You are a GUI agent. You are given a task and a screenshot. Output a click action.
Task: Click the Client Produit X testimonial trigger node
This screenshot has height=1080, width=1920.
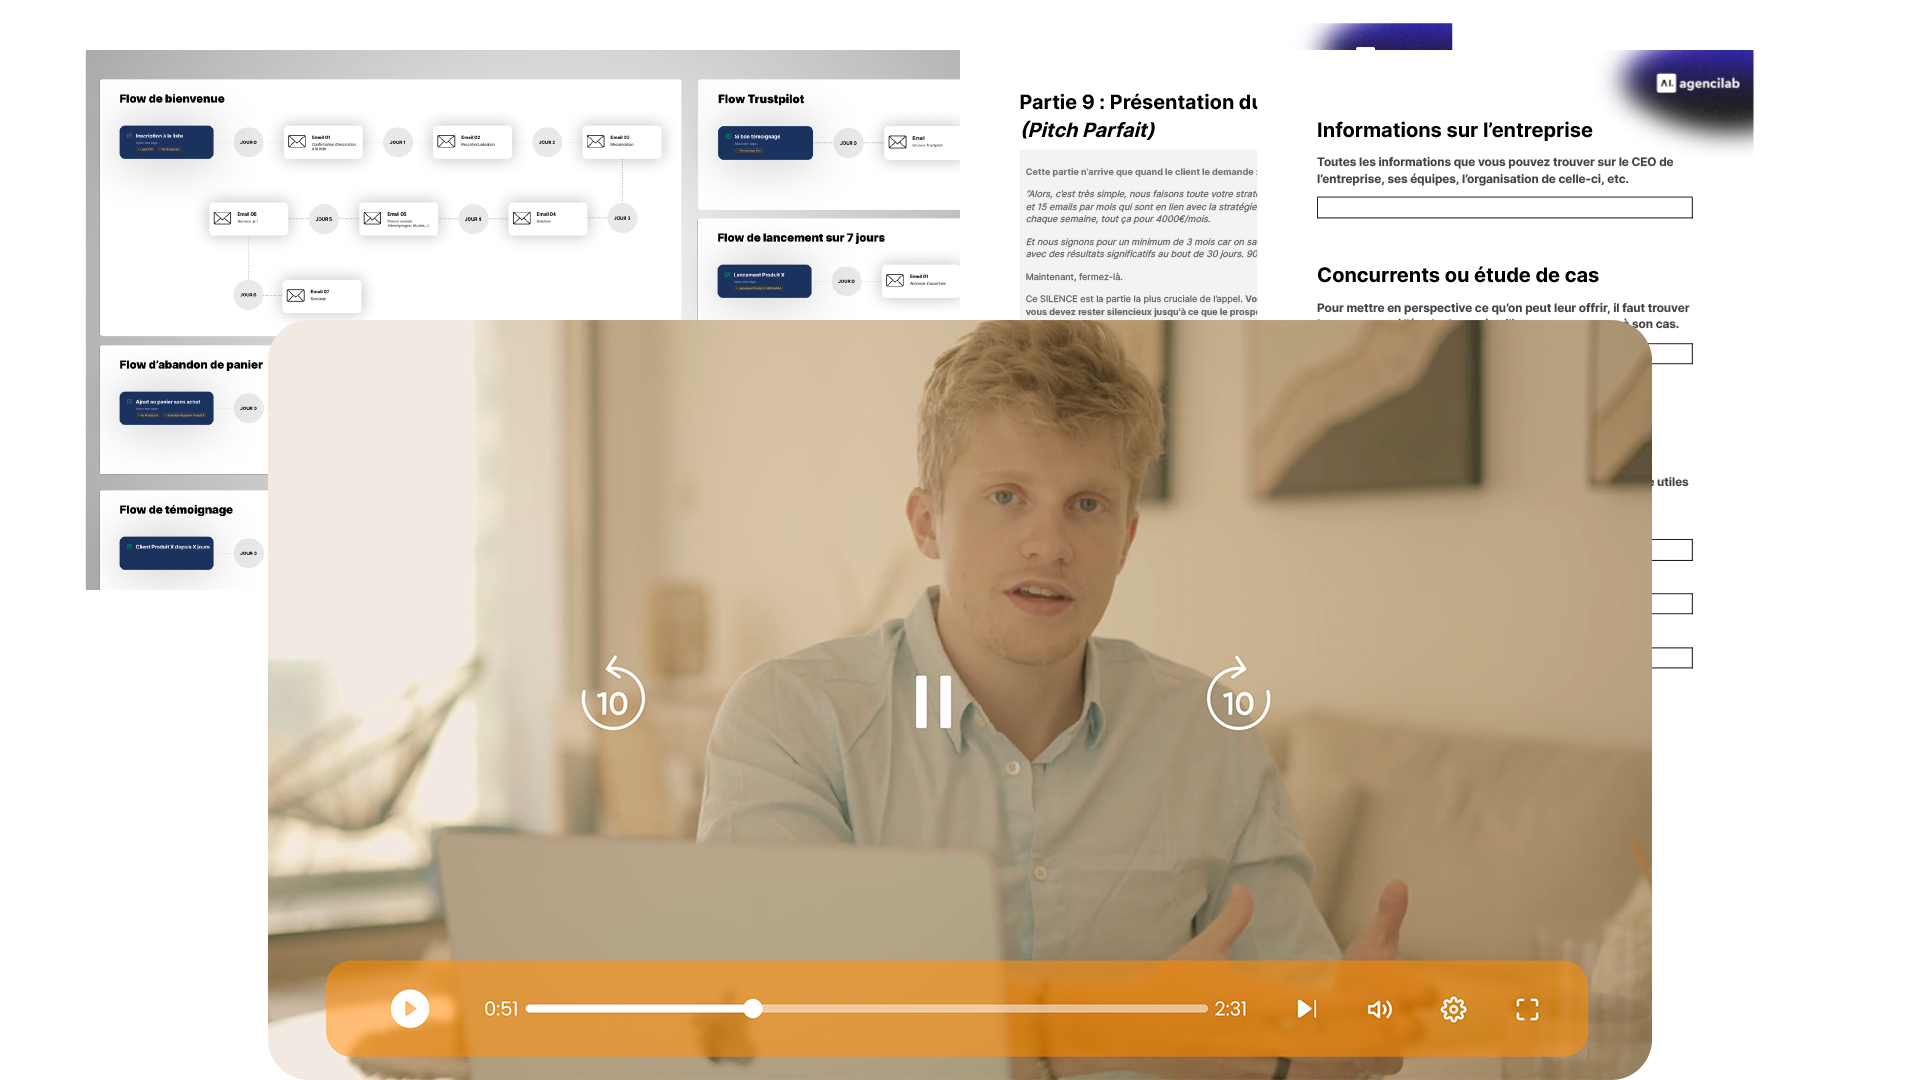tap(166, 553)
